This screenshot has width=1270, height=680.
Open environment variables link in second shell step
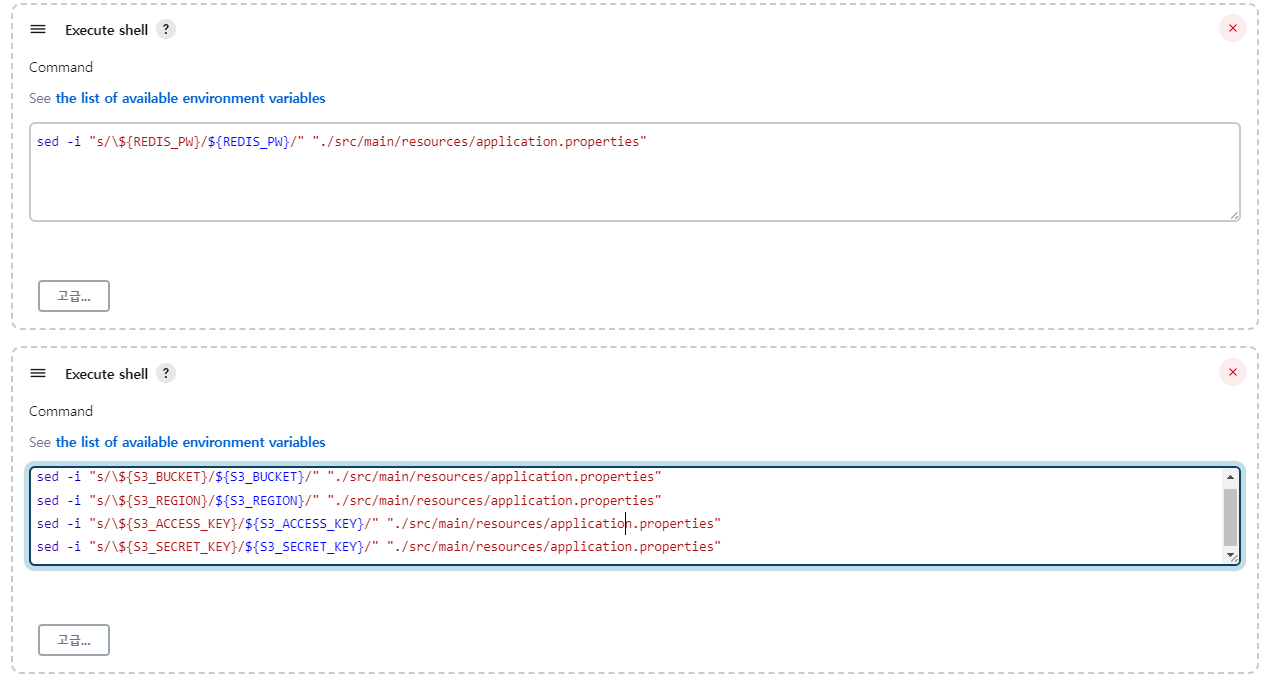click(x=190, y=442)
